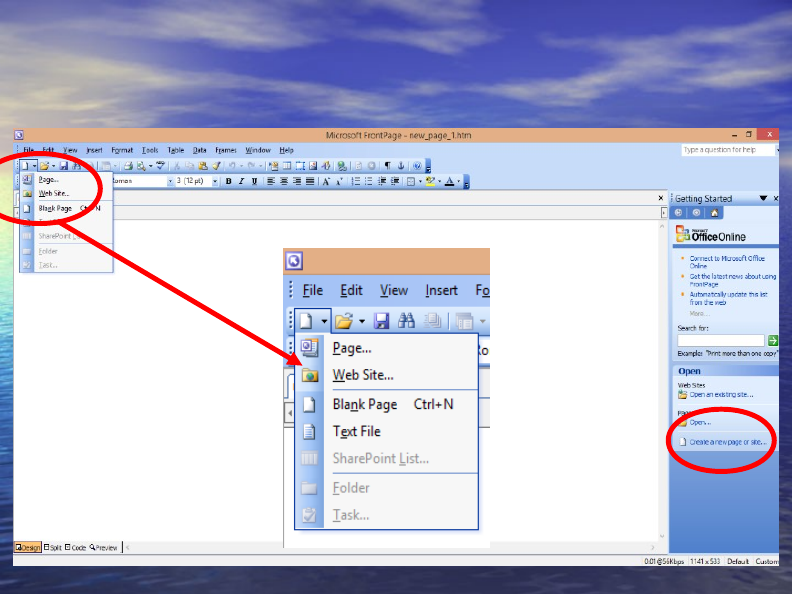This screenshot has width=792, height=594.
Task: Click the Decrease Font Size icon
Action: click(339, 181)
